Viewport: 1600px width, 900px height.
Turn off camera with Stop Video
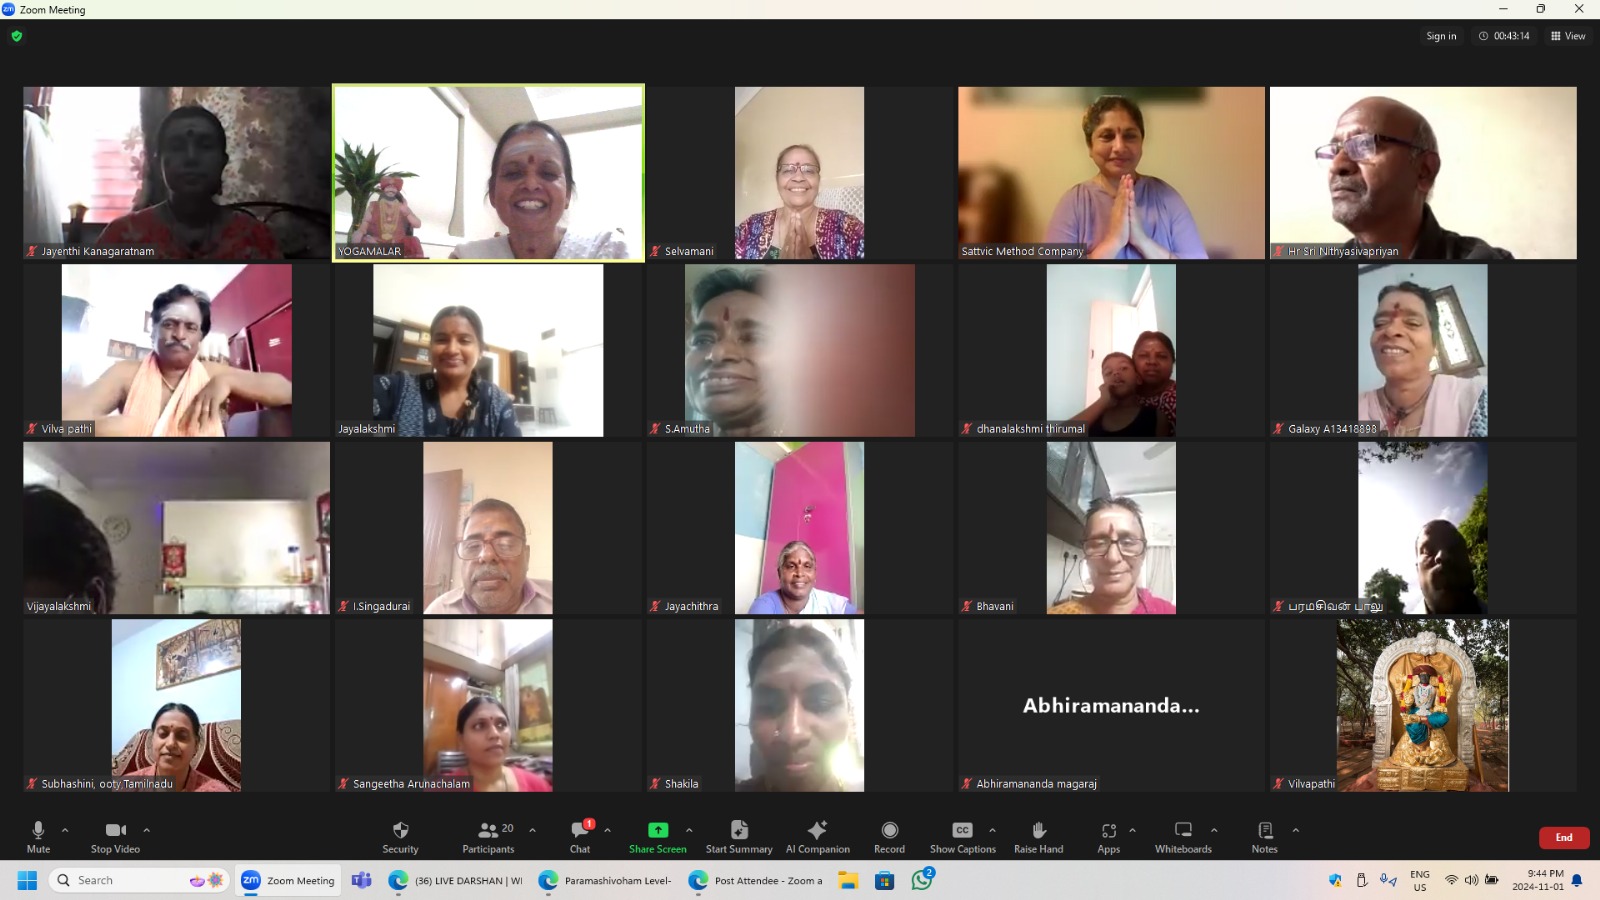tap(115, 836)
